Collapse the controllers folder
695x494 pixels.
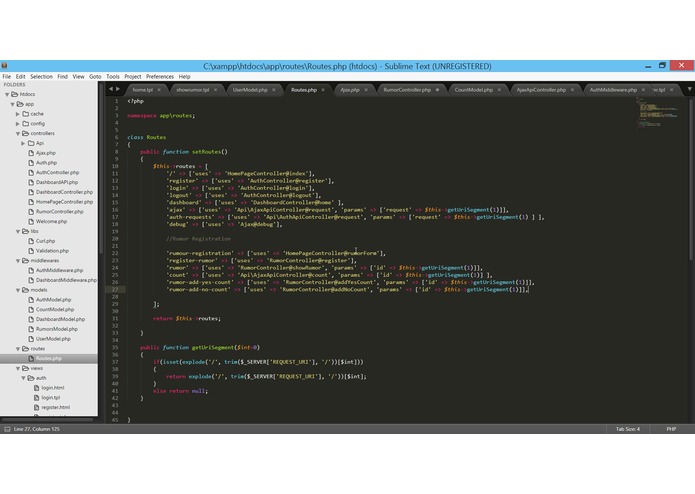[18, 133]
